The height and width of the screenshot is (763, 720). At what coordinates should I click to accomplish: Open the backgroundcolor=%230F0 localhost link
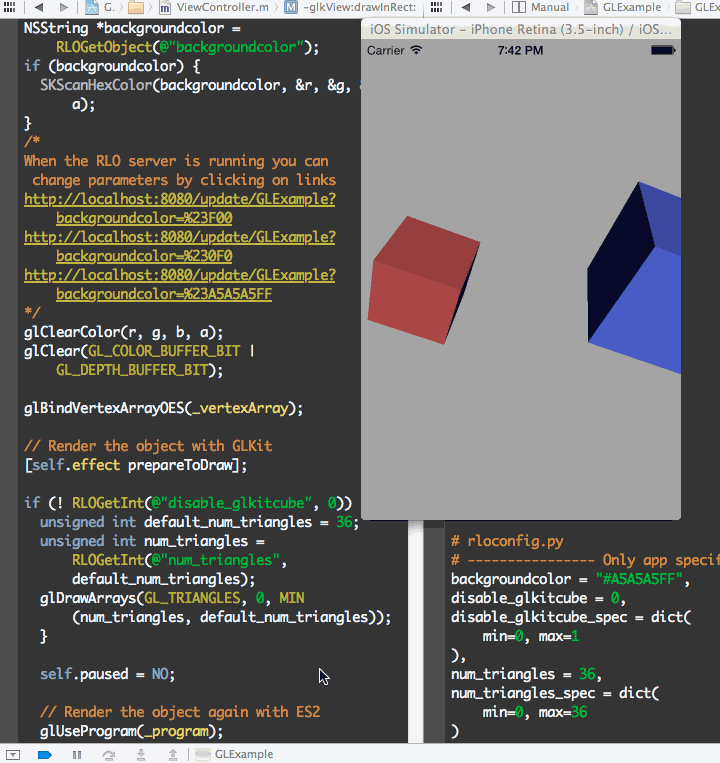click(x=180, y=246)
